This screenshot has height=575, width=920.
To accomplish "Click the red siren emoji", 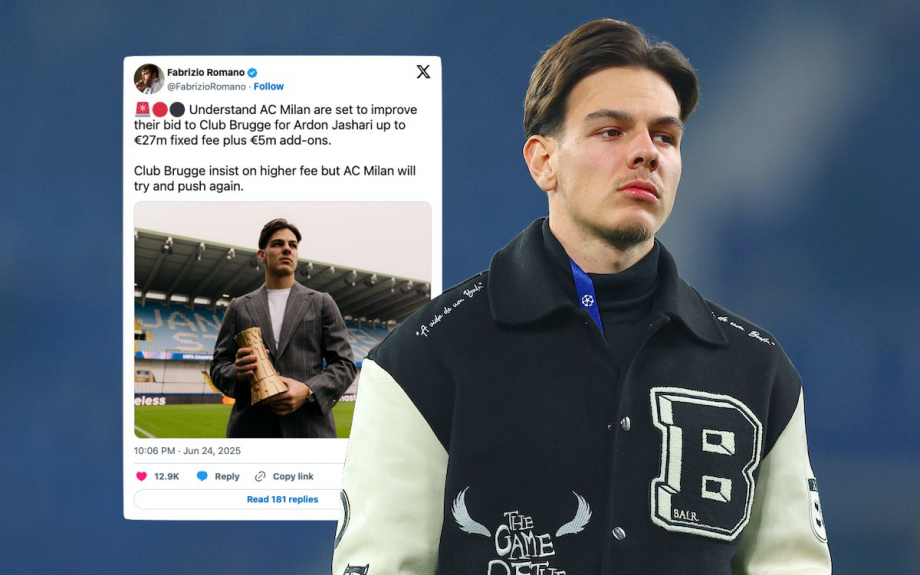I will point(143,109).
